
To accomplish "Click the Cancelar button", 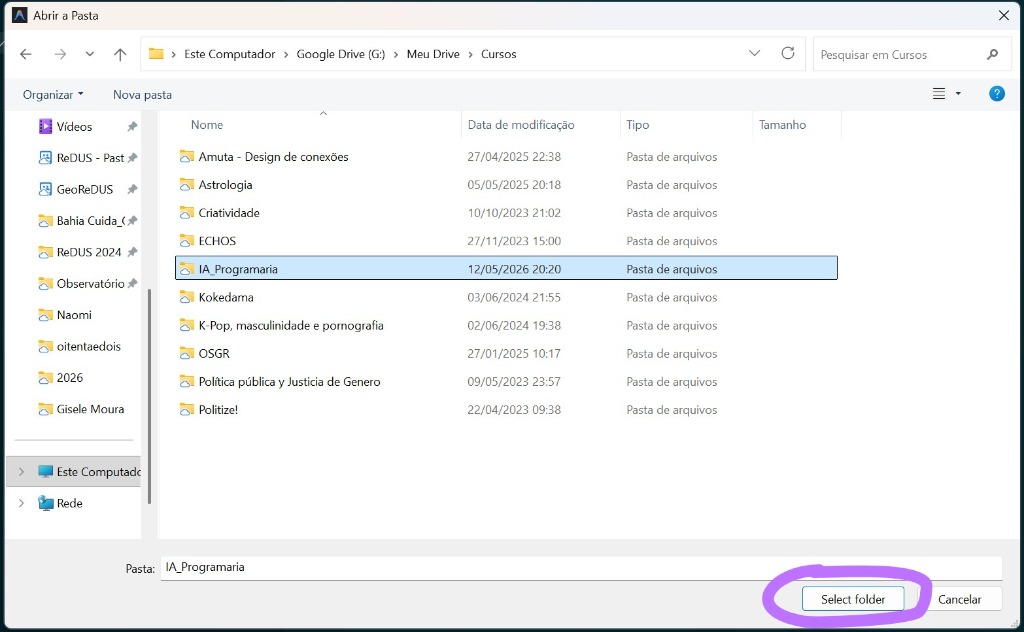I will (959, 599).
